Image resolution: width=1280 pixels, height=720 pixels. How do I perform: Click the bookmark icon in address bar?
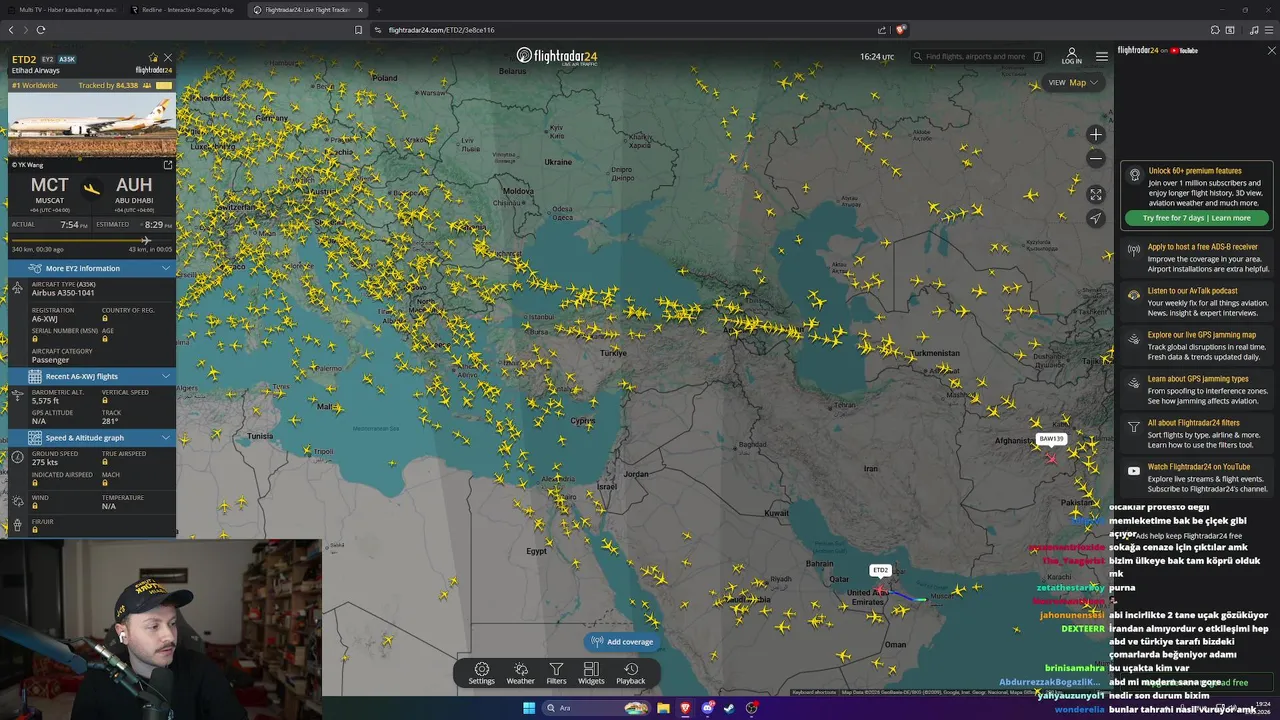tap(359, 30)
